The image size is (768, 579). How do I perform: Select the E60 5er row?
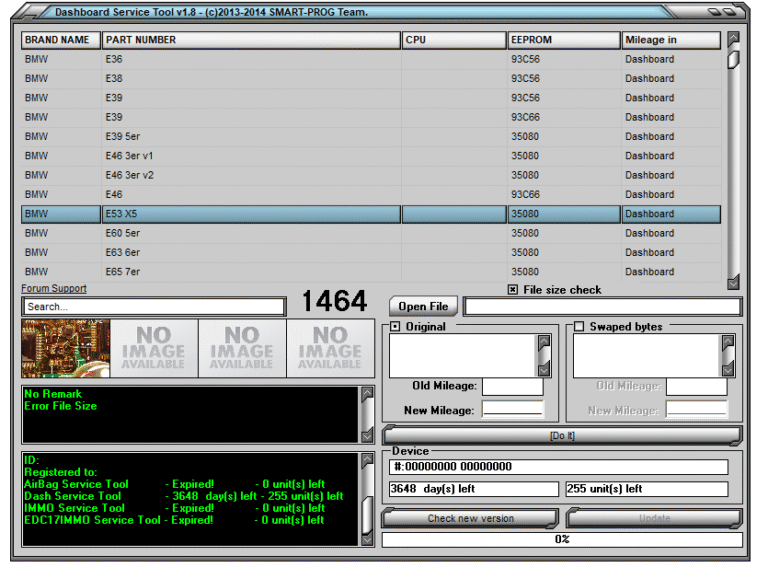point(371,233)
